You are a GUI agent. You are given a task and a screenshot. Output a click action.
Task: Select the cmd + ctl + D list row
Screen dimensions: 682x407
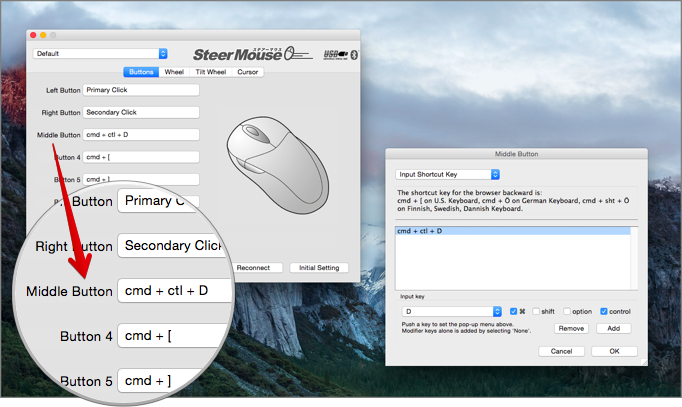coord(513,231)
